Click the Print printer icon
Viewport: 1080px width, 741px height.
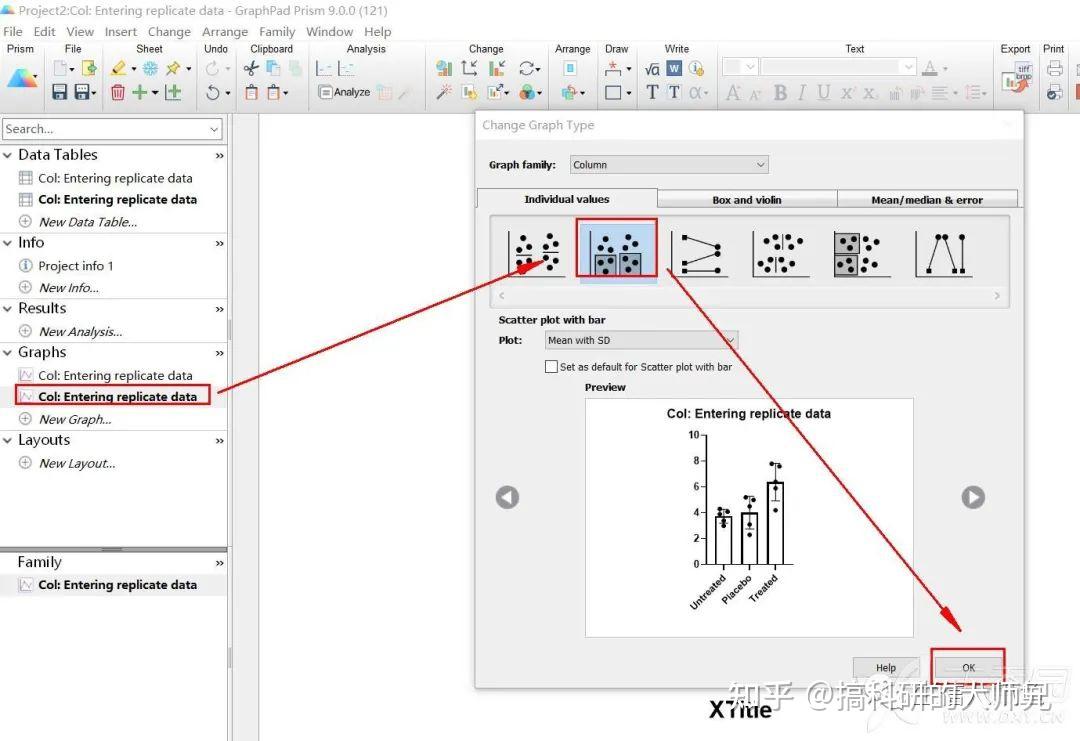pyautogui.click(x=1055, y=70)
